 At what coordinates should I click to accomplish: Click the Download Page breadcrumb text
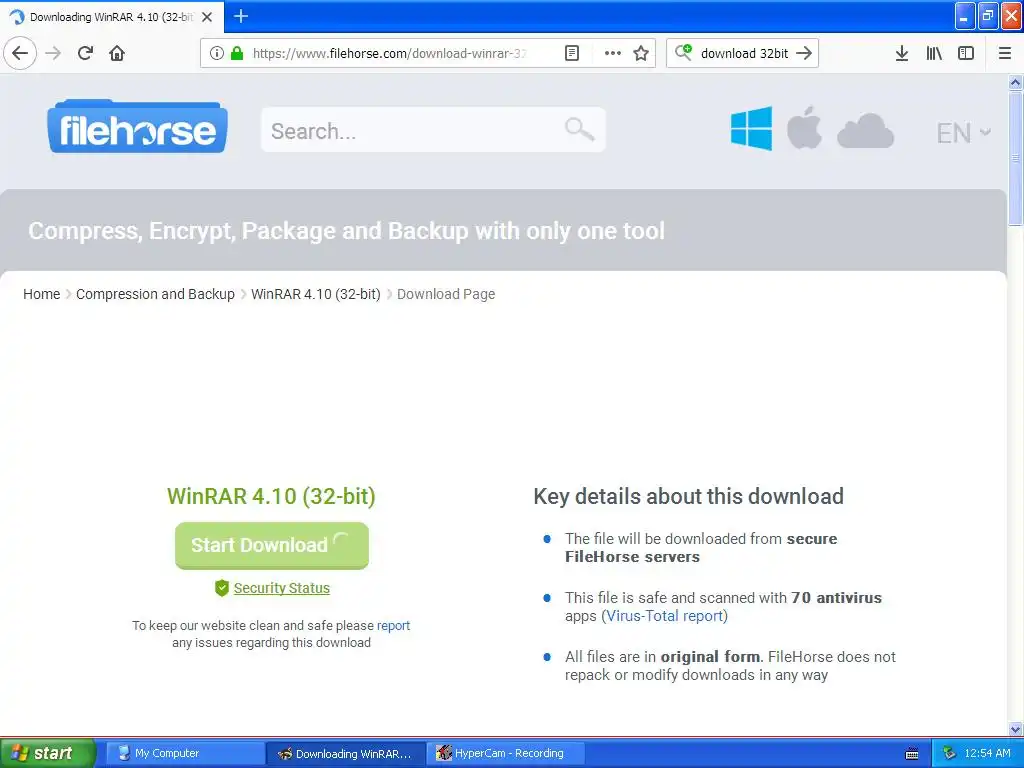coord(446,294)
